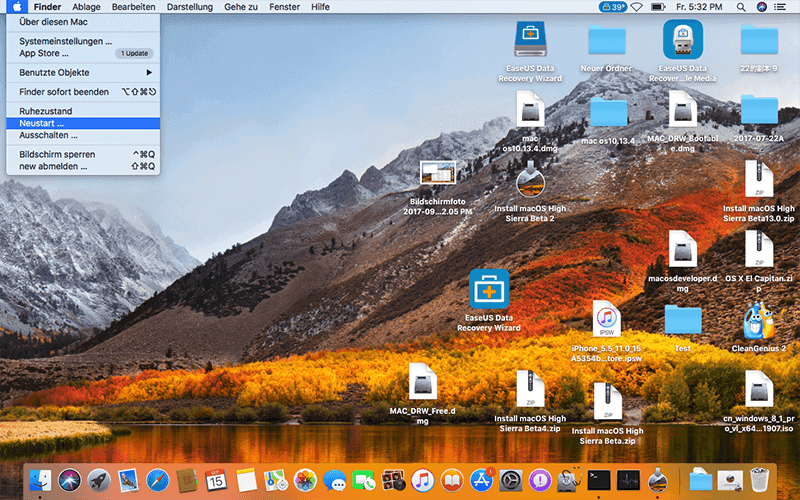Image resolution: width=800 pixels, height=500 pixels.
Task: Open Terminal from the dock
Action: click(x=599, y=480)
